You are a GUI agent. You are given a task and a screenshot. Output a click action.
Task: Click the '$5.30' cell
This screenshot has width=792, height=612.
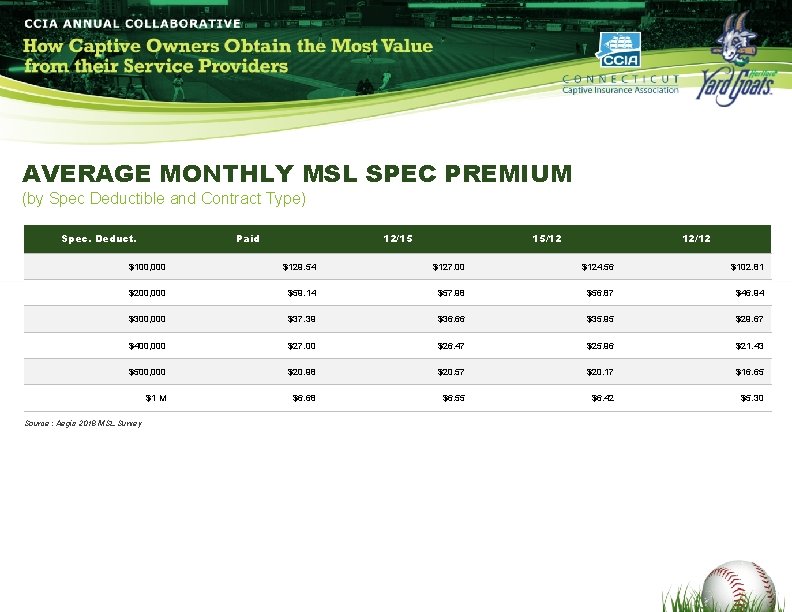[x=752, y=398]
